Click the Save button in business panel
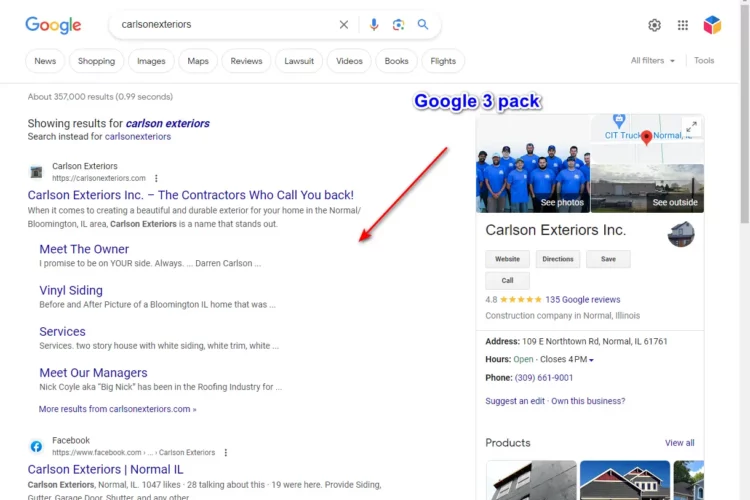 click(608, 259)
